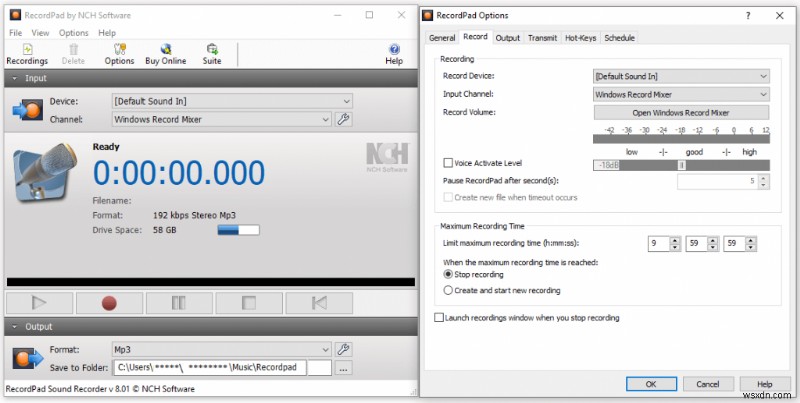
Task: Click the Stop playback button
Action: pos(249,303)
